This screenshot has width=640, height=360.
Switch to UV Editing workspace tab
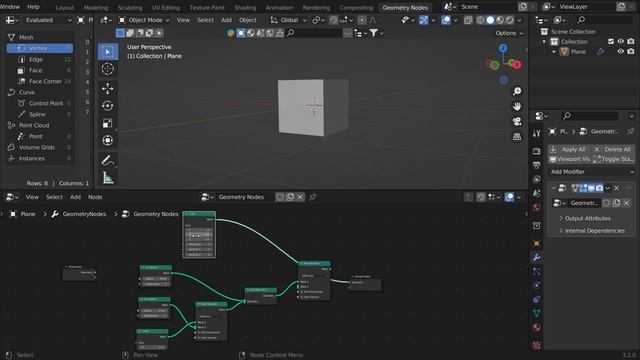pyautogui.click(x=165, y=7)
